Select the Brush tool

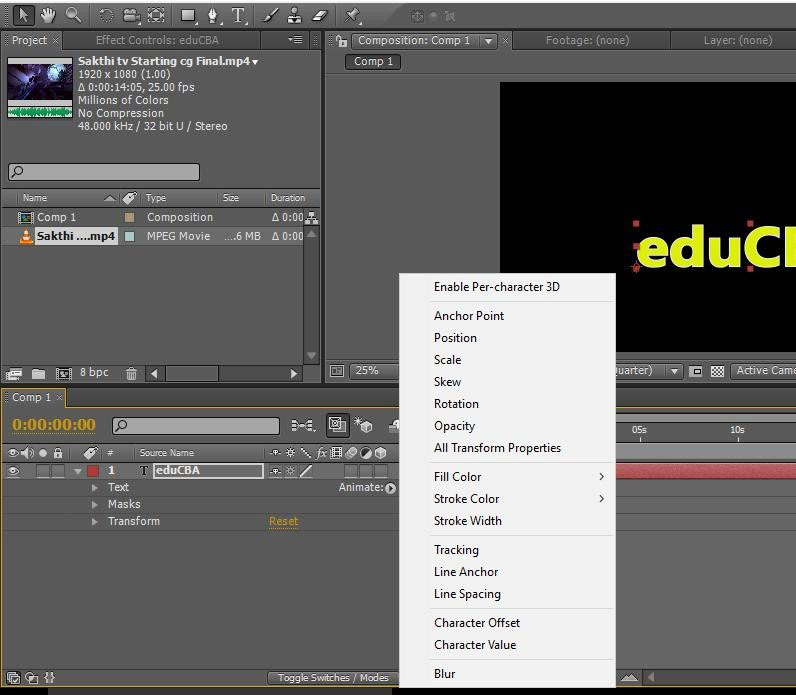(x=271, y=15)
